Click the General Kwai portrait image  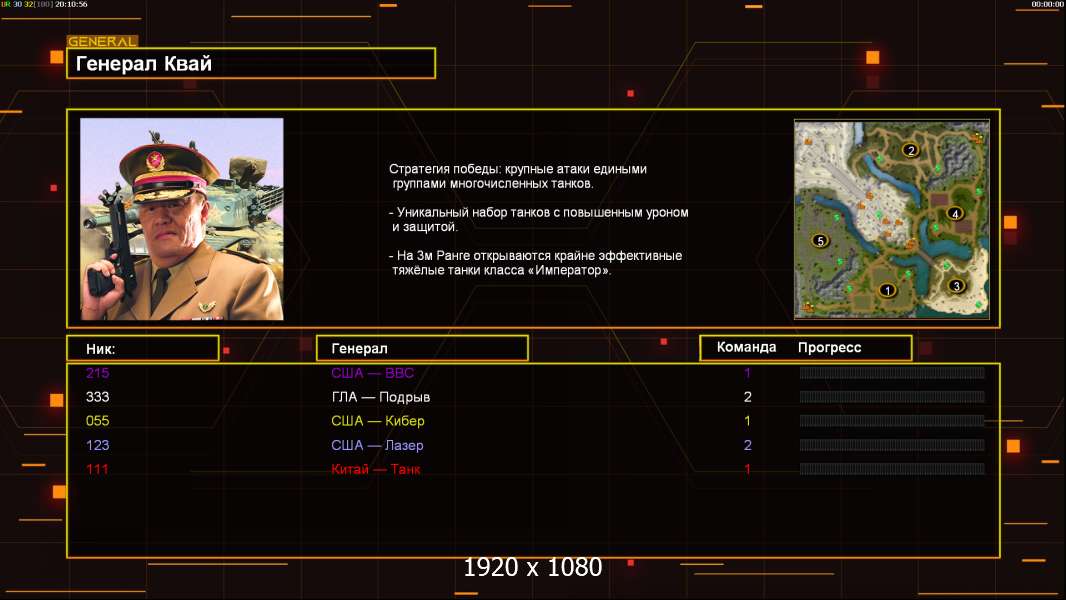[x=181, y=219]
